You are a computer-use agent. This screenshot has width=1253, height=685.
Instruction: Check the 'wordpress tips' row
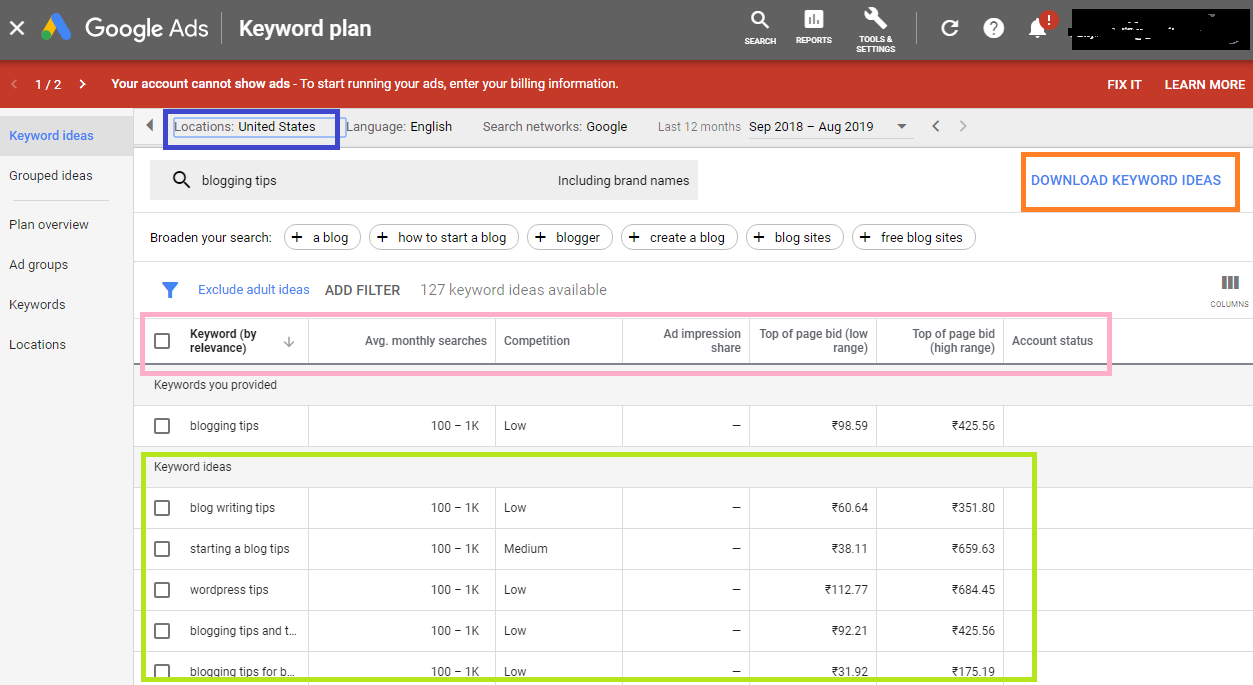tap(162, 590)
